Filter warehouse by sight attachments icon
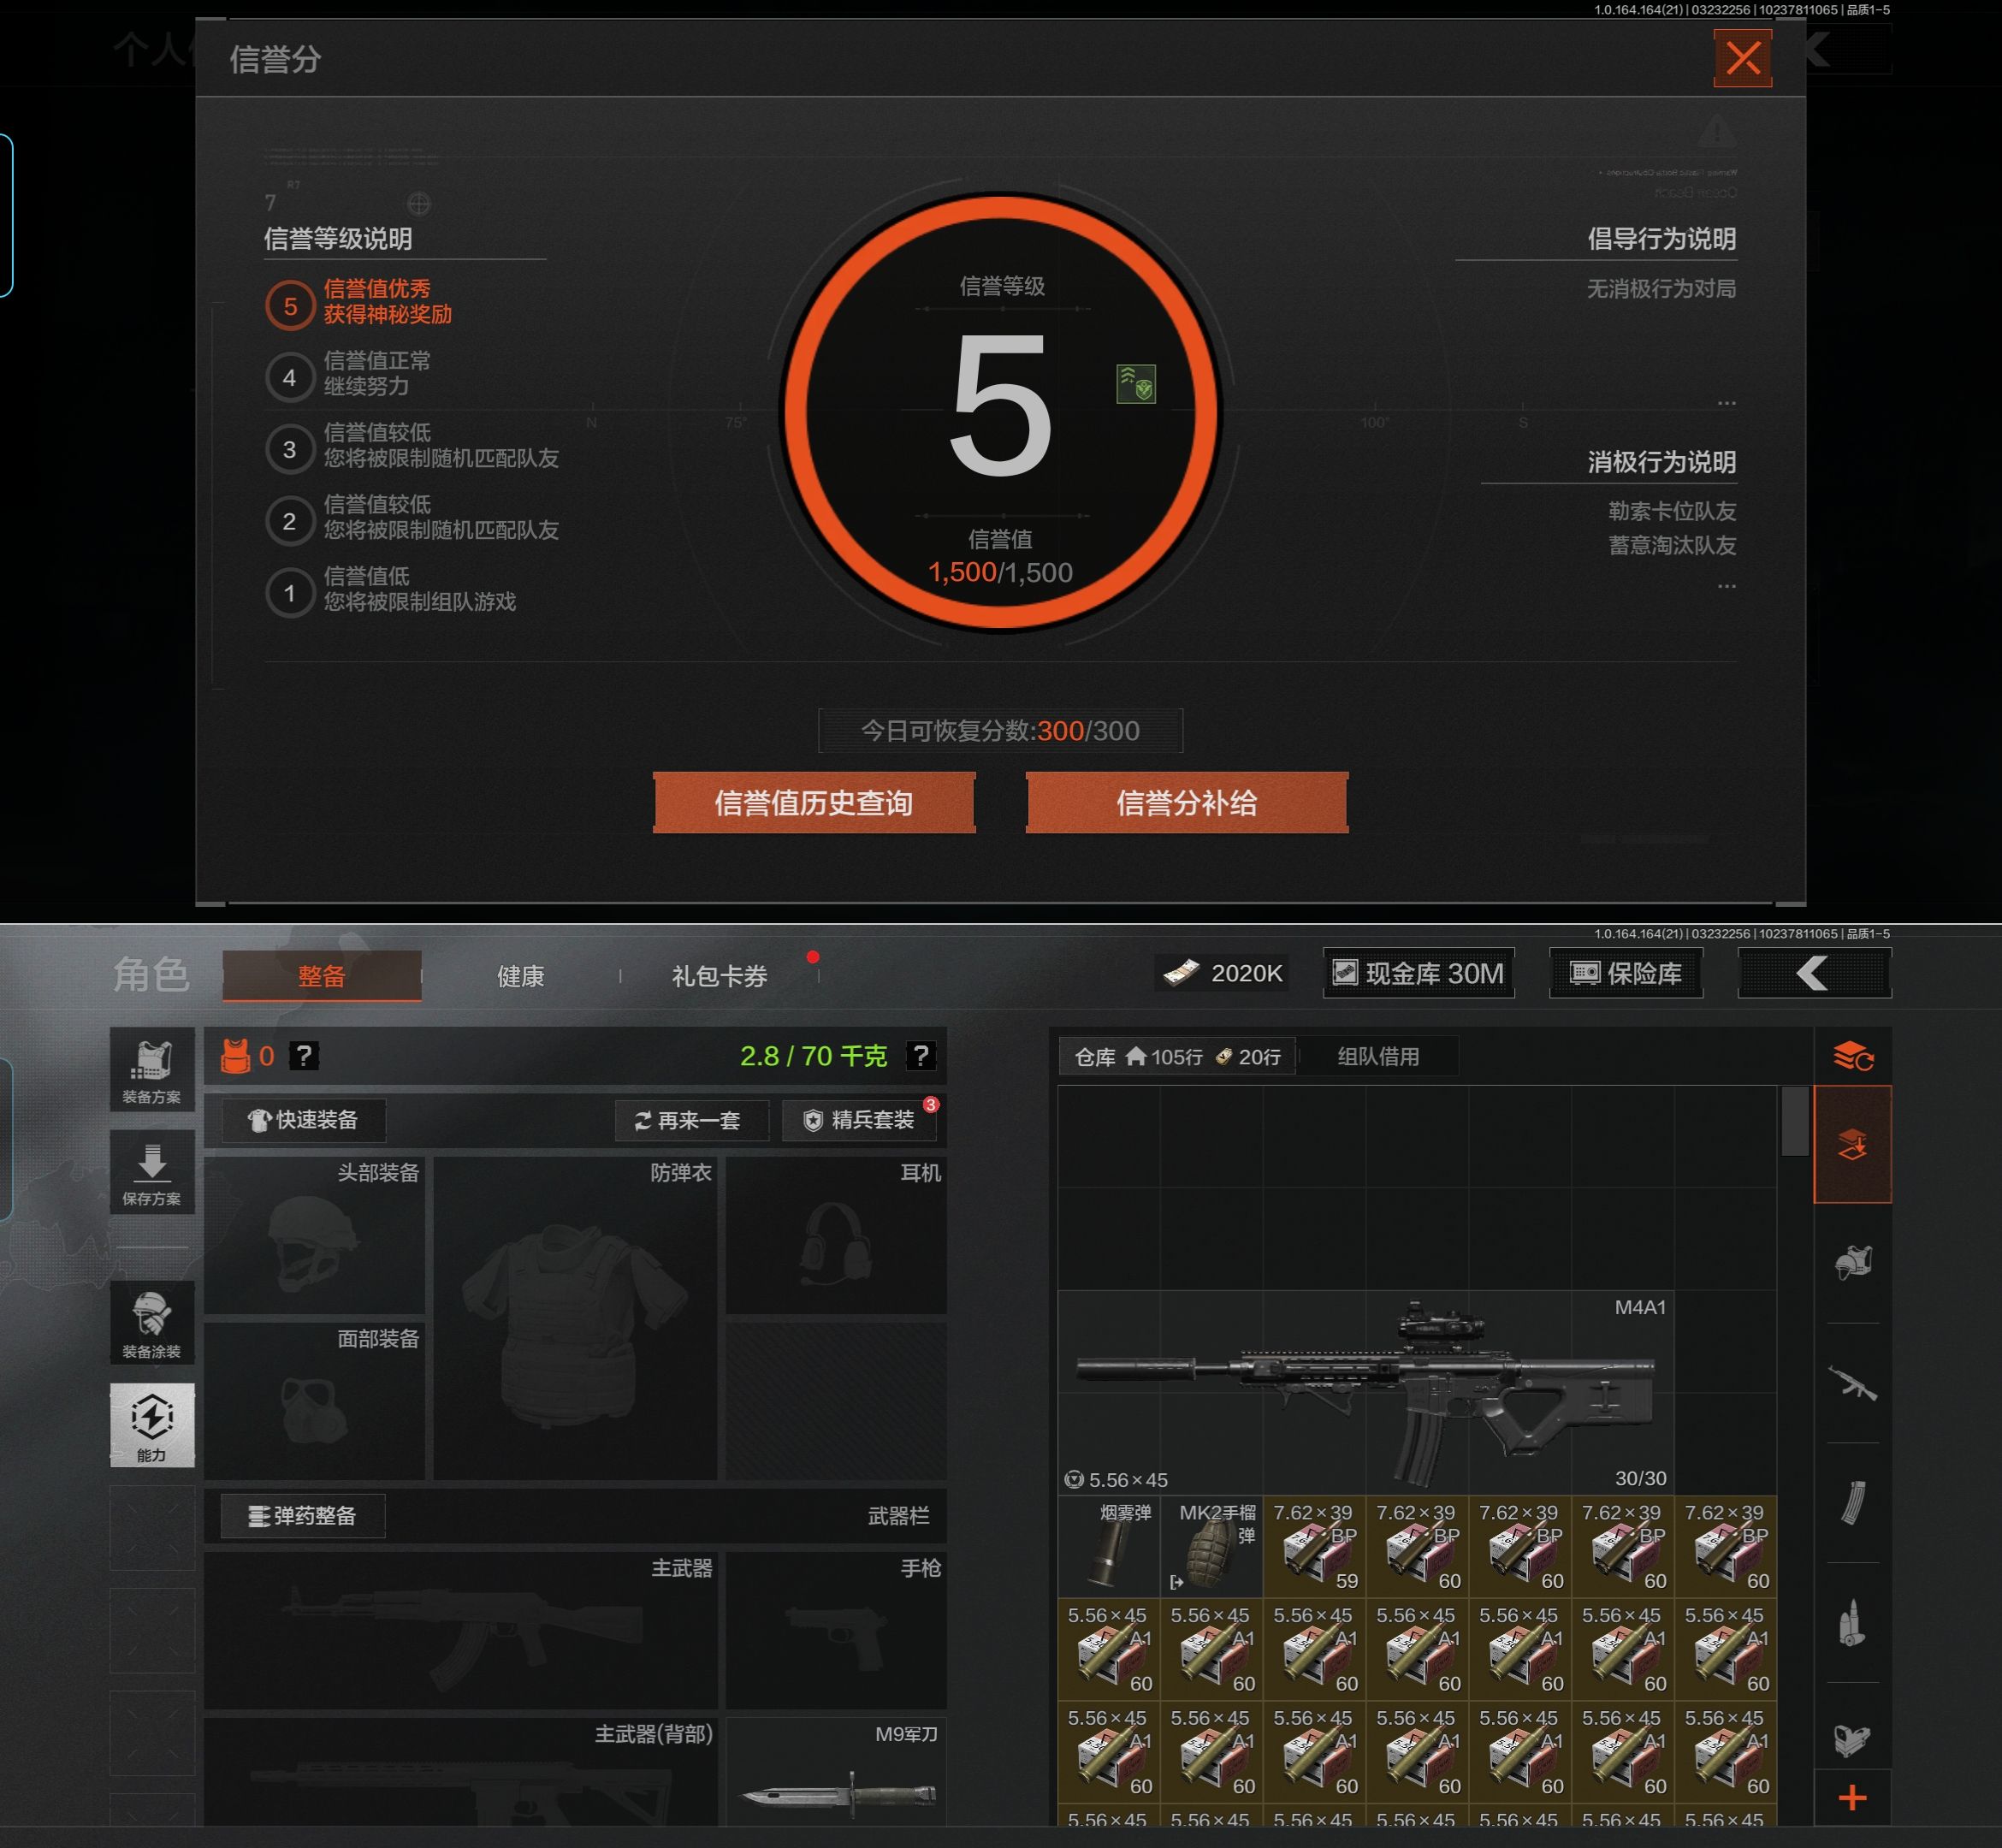Screen dimensions: 2002x1848 click(1852, 1740)
